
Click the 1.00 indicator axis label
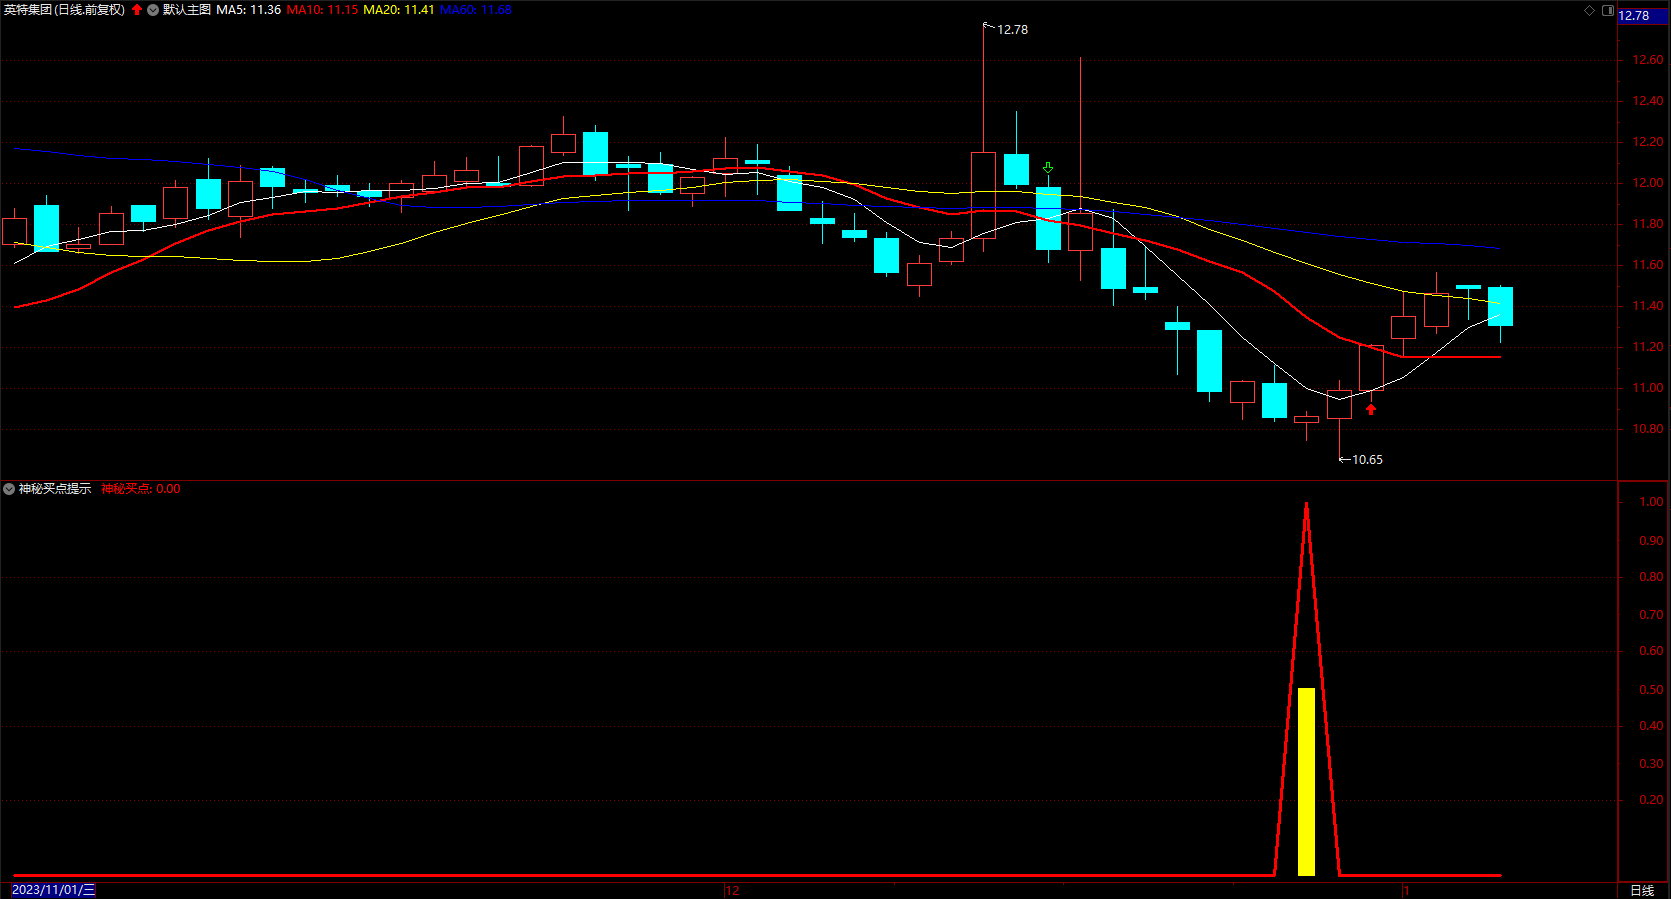(x=1652, y=502)
